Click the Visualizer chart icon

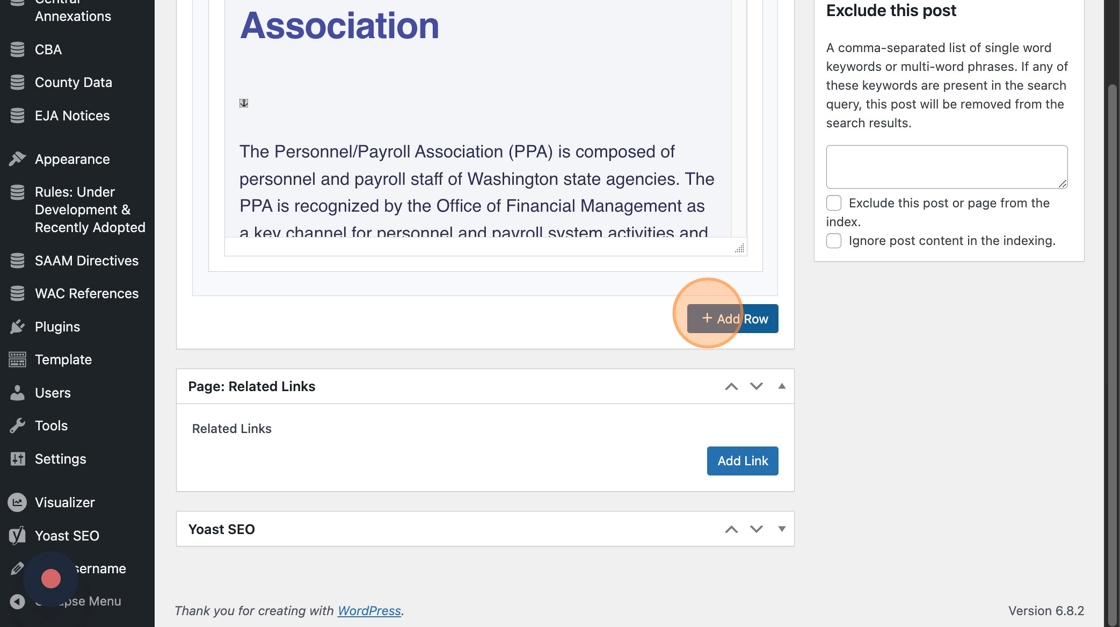click(17, 502)
